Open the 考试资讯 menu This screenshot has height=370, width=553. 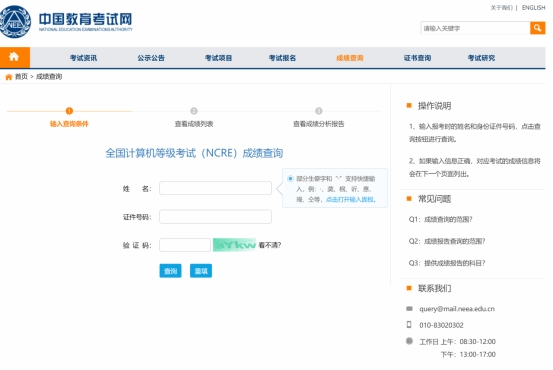83,58
